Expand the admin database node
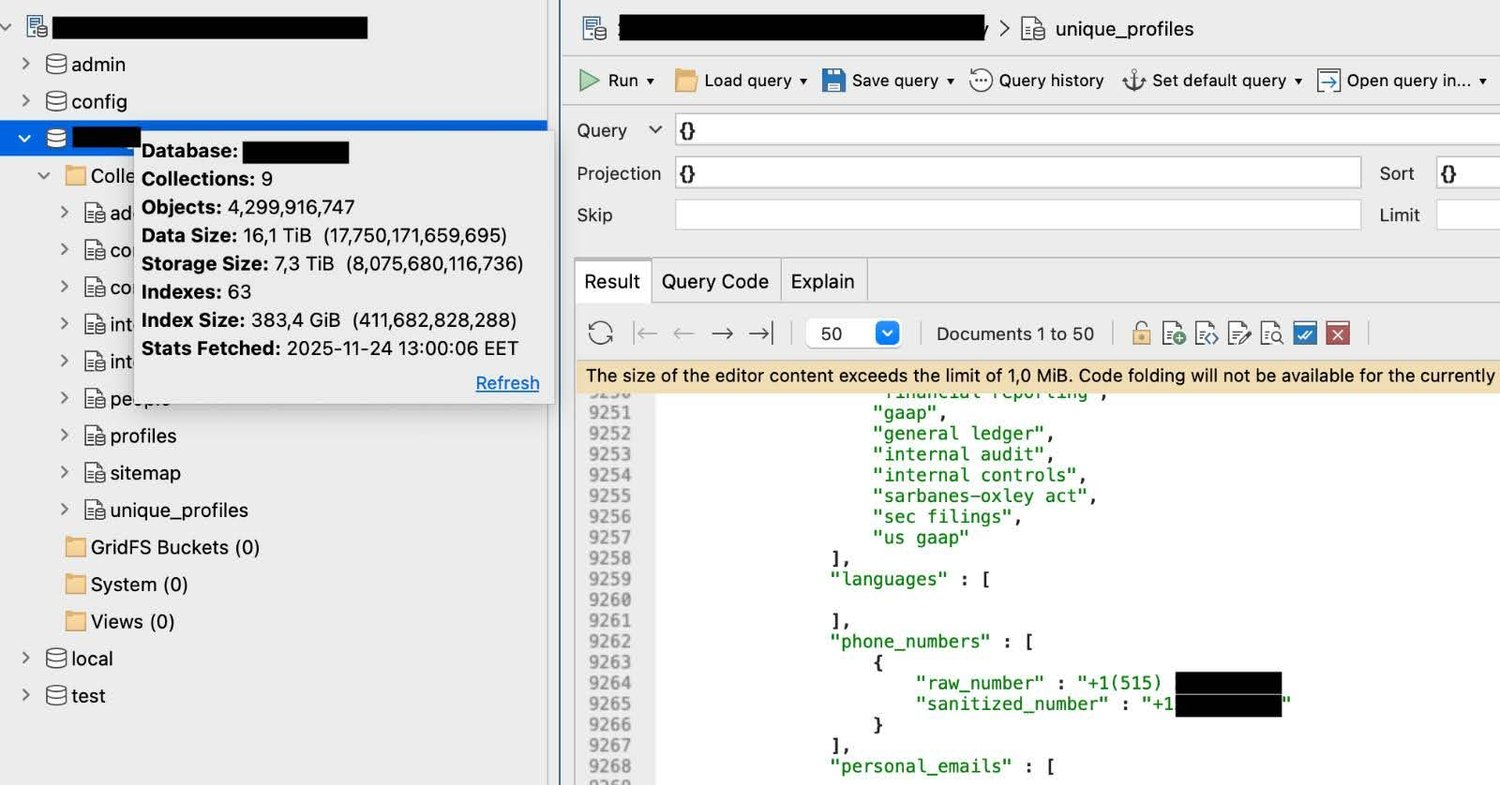Screen dimensions: 1500x785 tap(27, 64)
